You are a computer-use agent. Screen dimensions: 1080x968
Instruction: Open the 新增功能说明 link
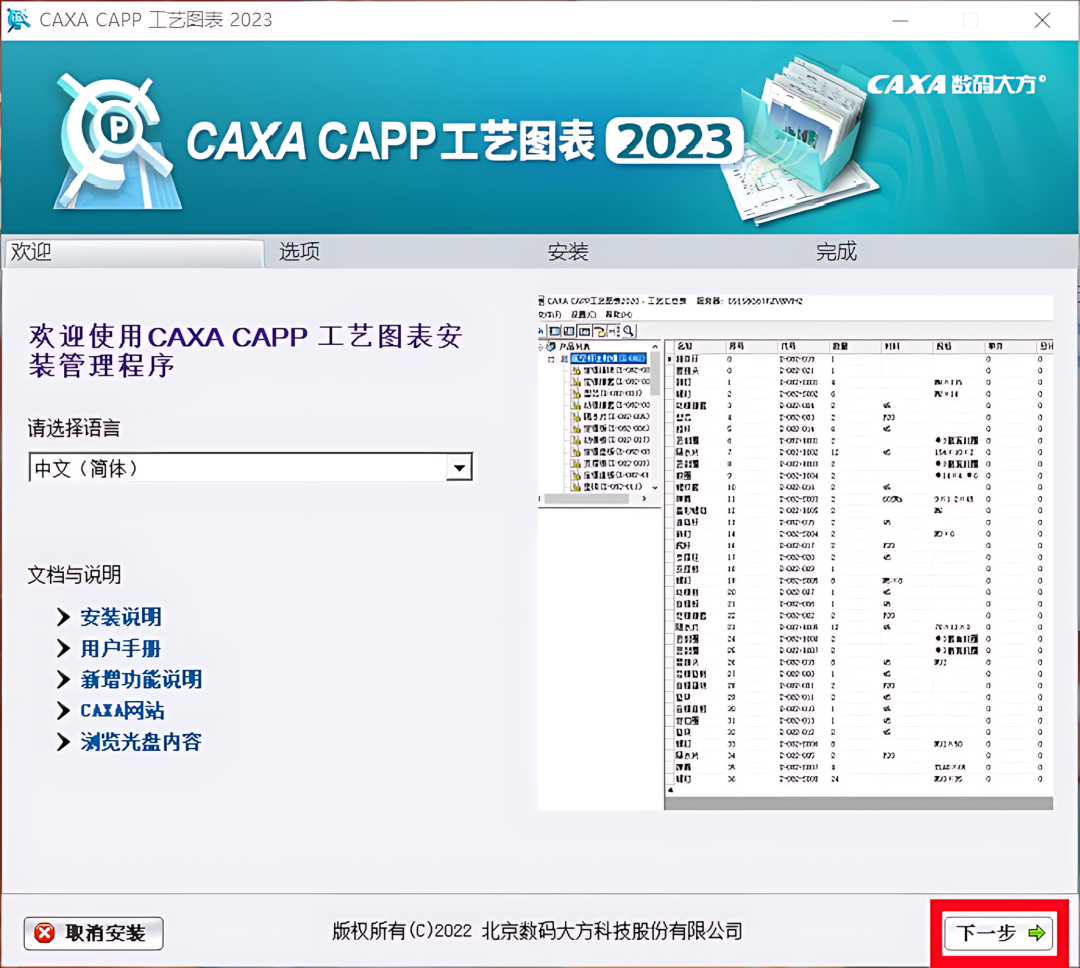141,679
